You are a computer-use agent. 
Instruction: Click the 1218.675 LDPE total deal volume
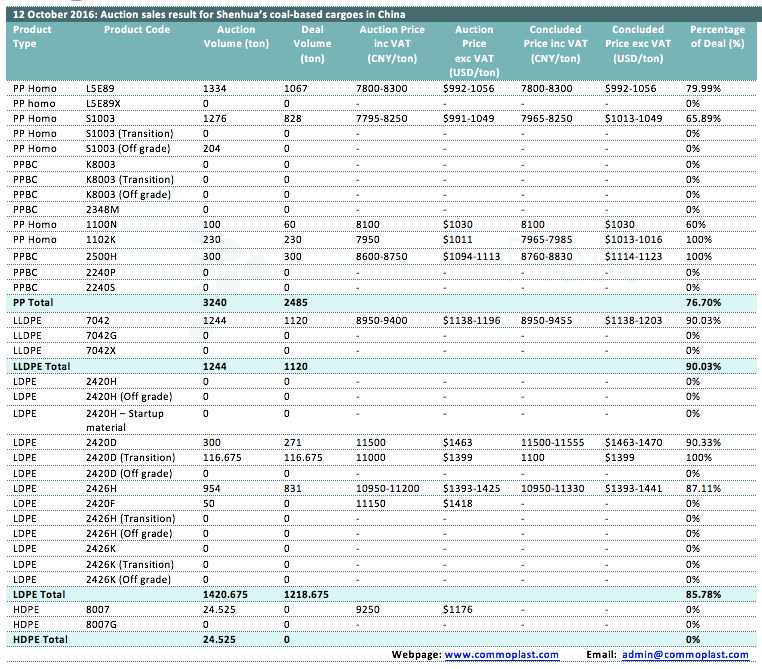[306, 595]
